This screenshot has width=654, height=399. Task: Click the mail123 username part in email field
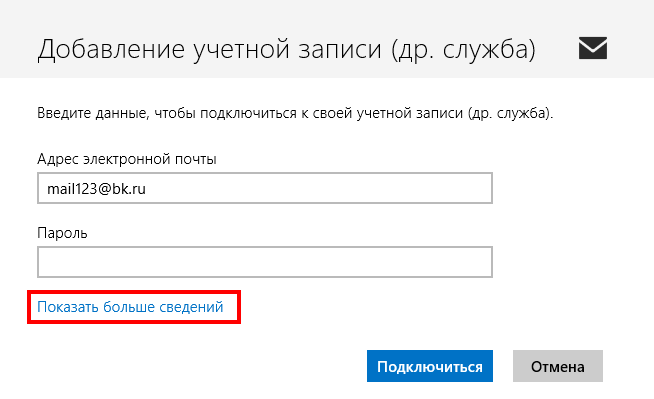[72, 188]
